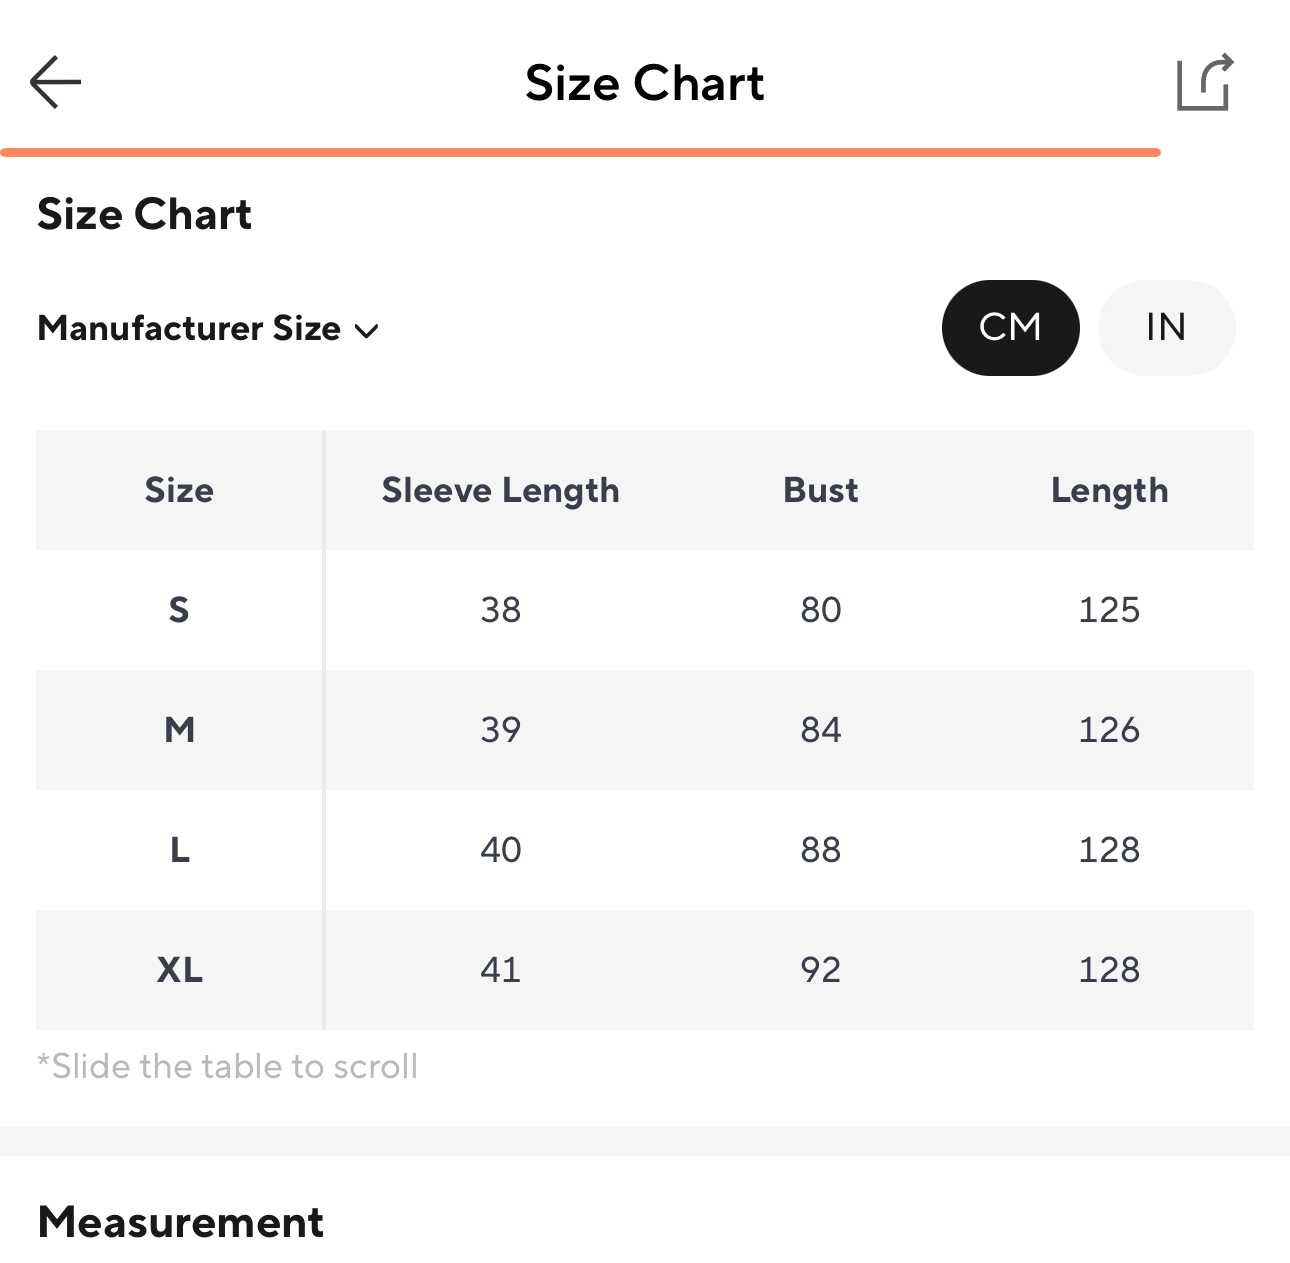The image size is (1290, 1263).
Task: Click the XL bust value 92
Action: pyautogui.click(x=820, y=970)
